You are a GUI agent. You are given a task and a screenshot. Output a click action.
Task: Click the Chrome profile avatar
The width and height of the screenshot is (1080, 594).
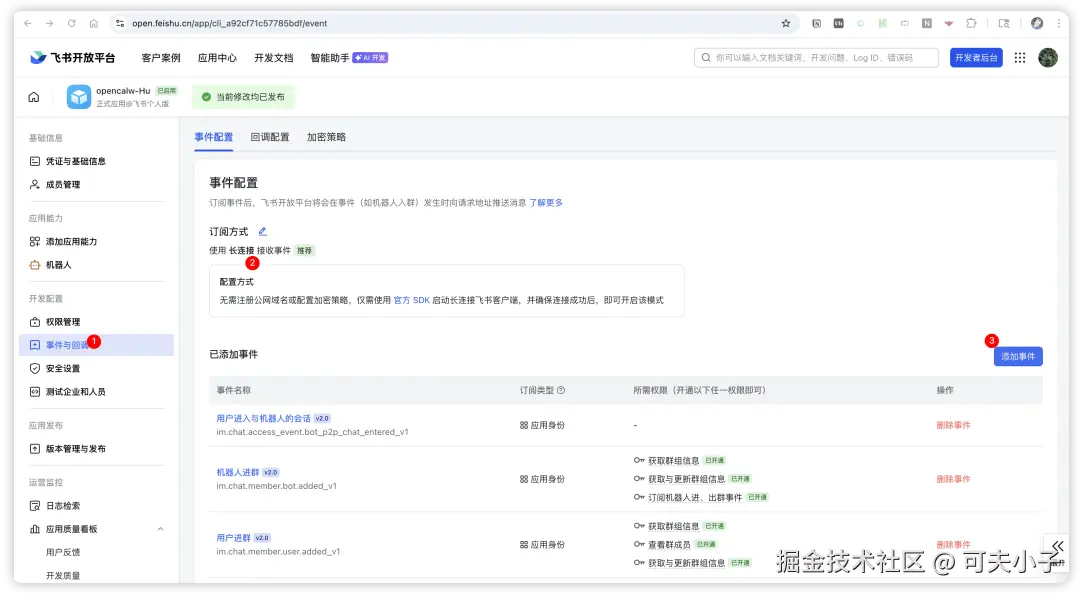click(1037, 23)
